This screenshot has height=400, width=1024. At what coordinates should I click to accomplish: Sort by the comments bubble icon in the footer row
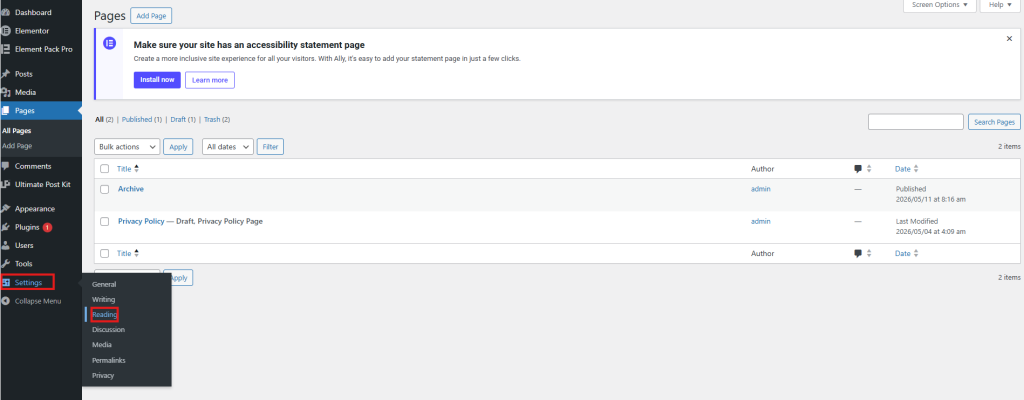858,254
